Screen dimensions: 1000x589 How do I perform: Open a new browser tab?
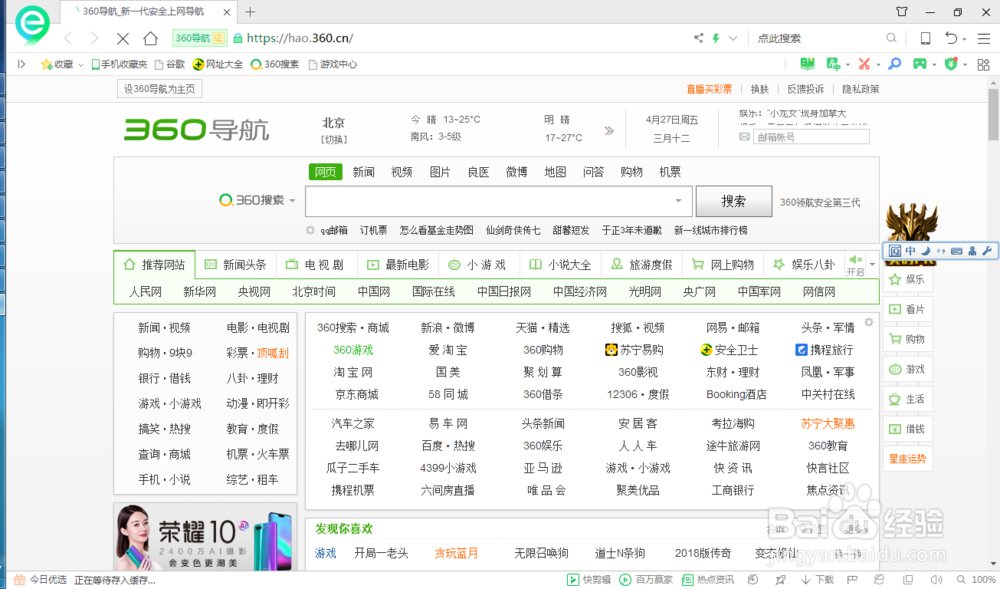coord(250,12)
